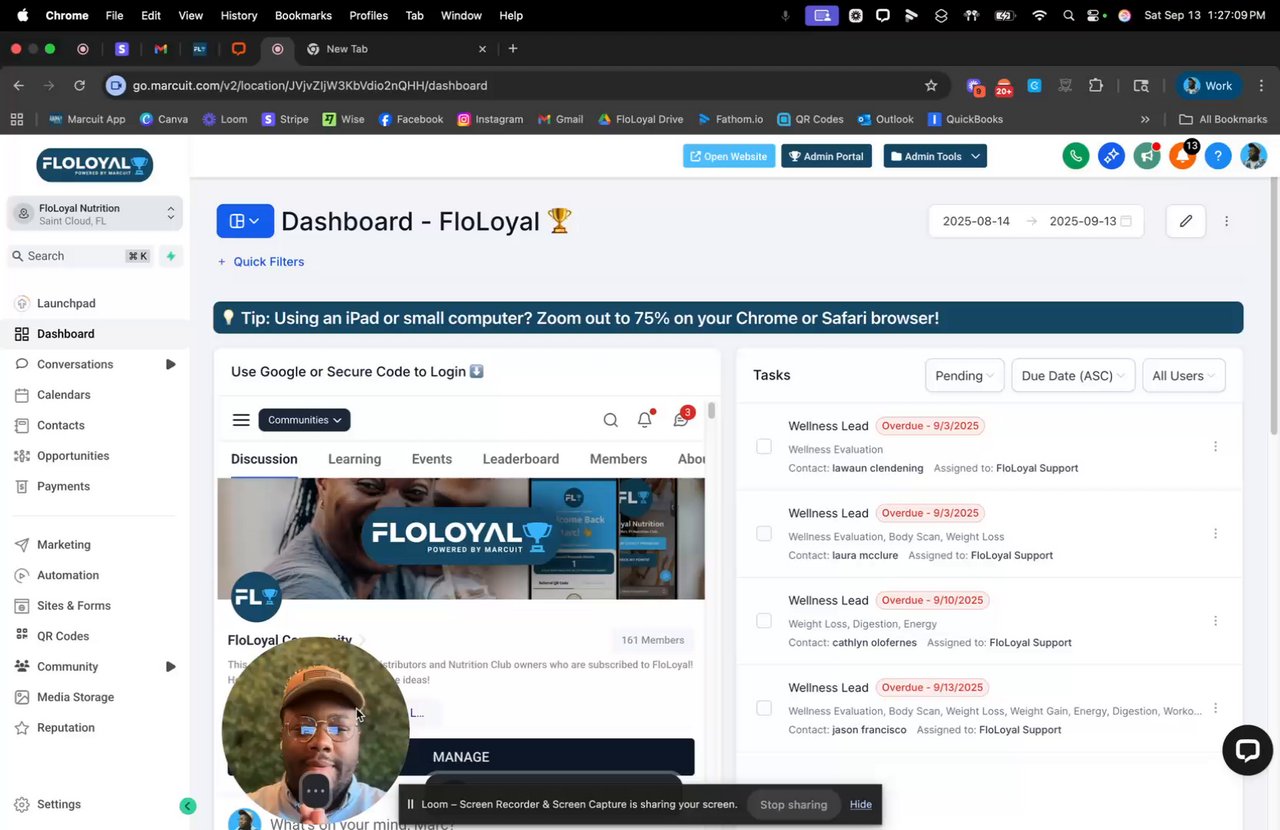The height and width of the screenshot is (830, 1280).
Task: Click the blue sparkle AI icon in header
Action: 1111,156
